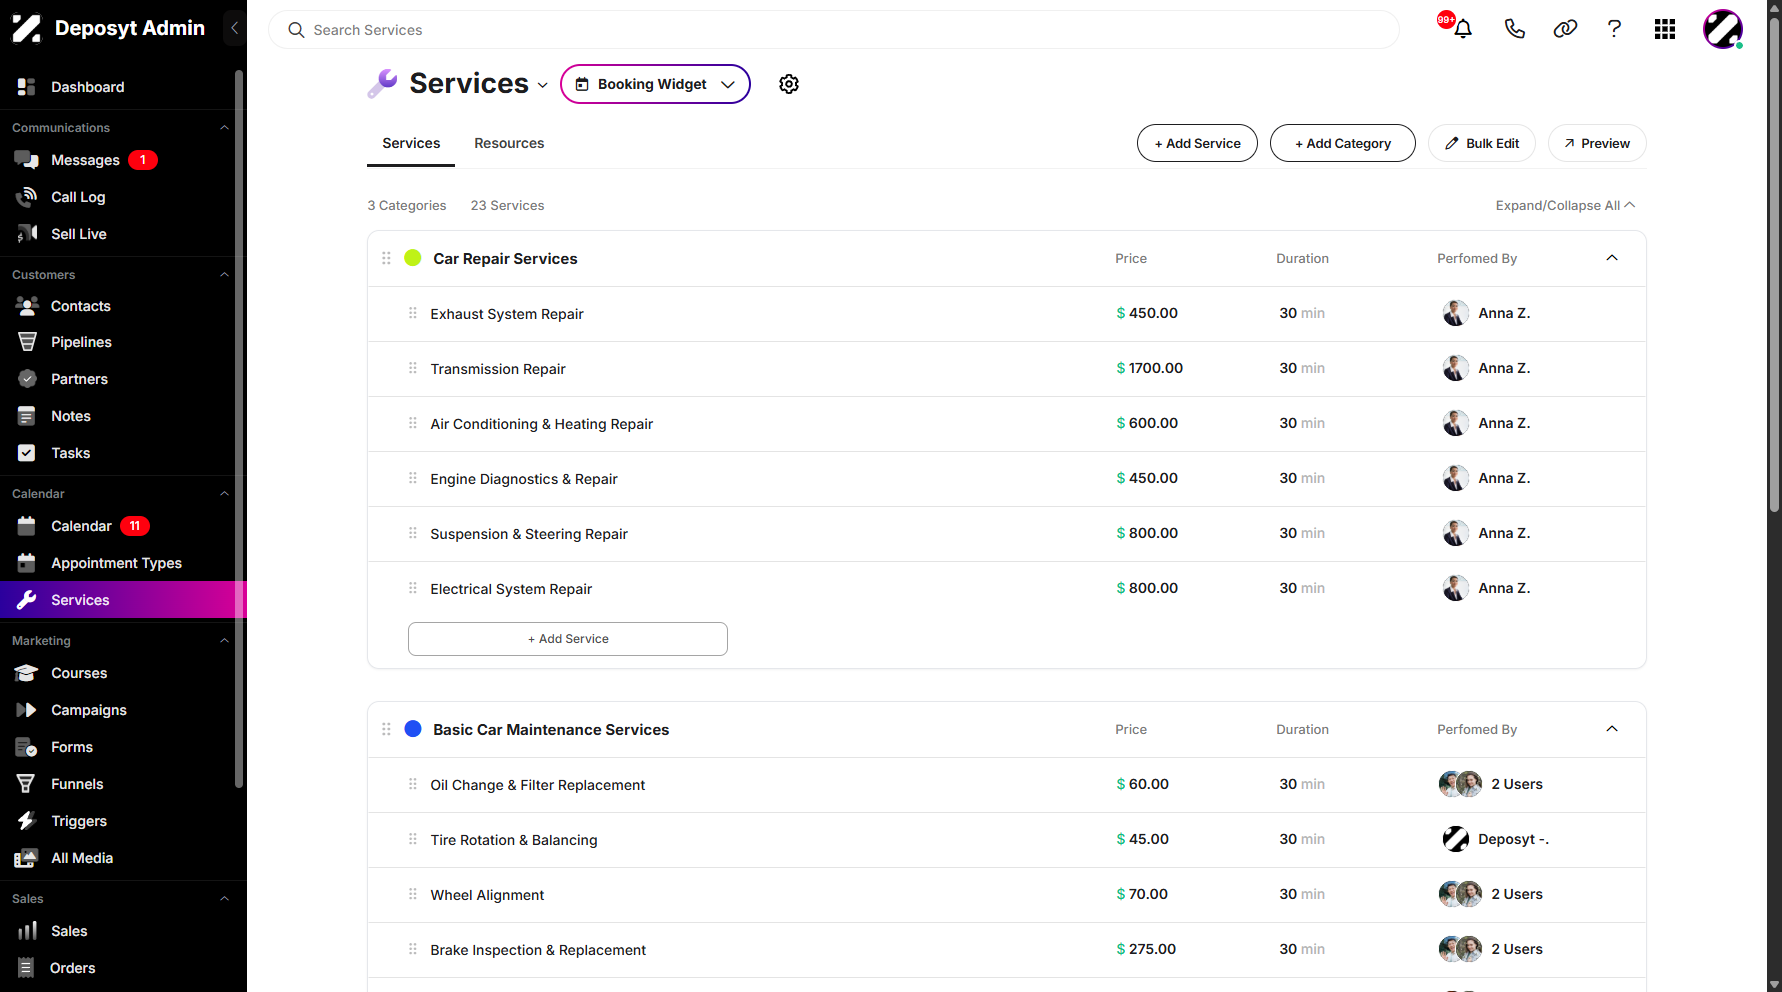Viewport: 1782px width, 992px height.
Task: Add service under Car Repair Services
Action: coord(567,639)
